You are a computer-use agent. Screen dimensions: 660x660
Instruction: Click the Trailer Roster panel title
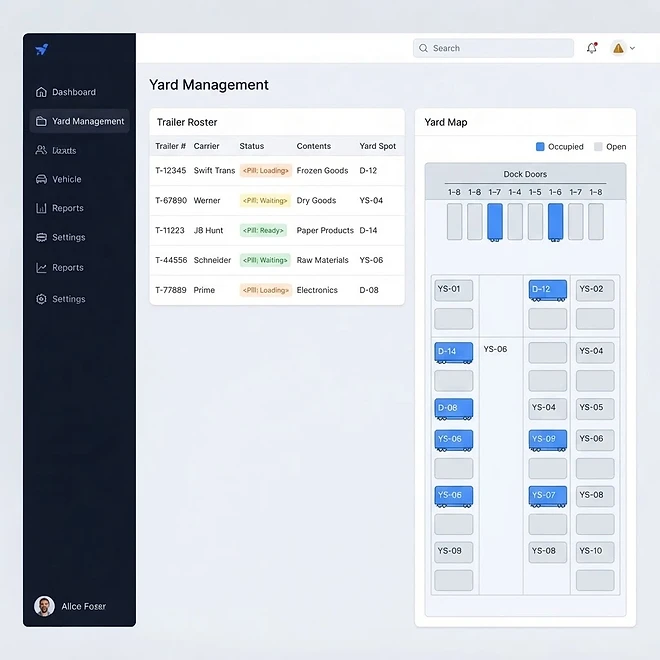point(187,122)
